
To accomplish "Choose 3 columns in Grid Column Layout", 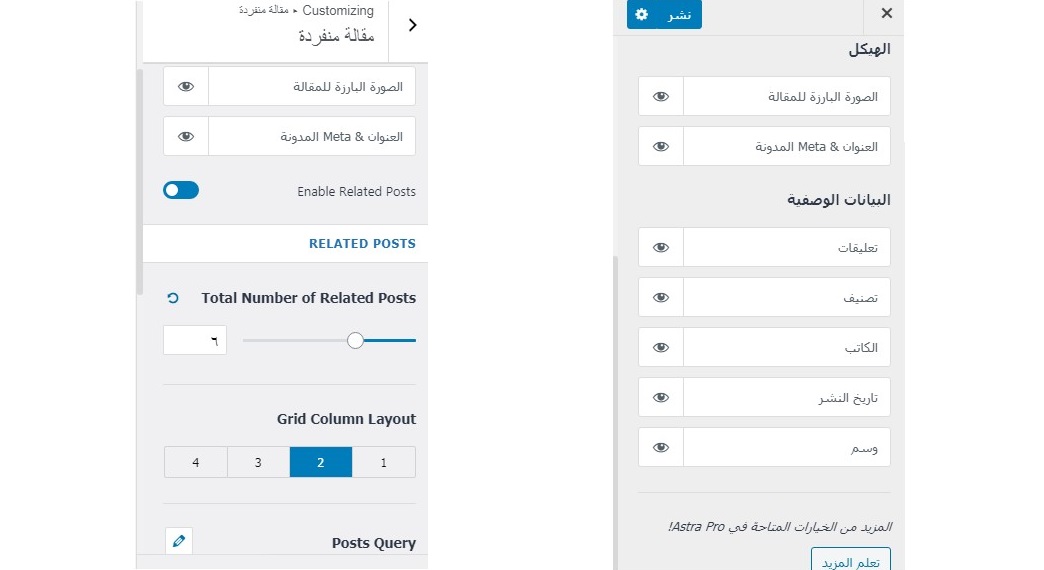I will click(258, 462).
